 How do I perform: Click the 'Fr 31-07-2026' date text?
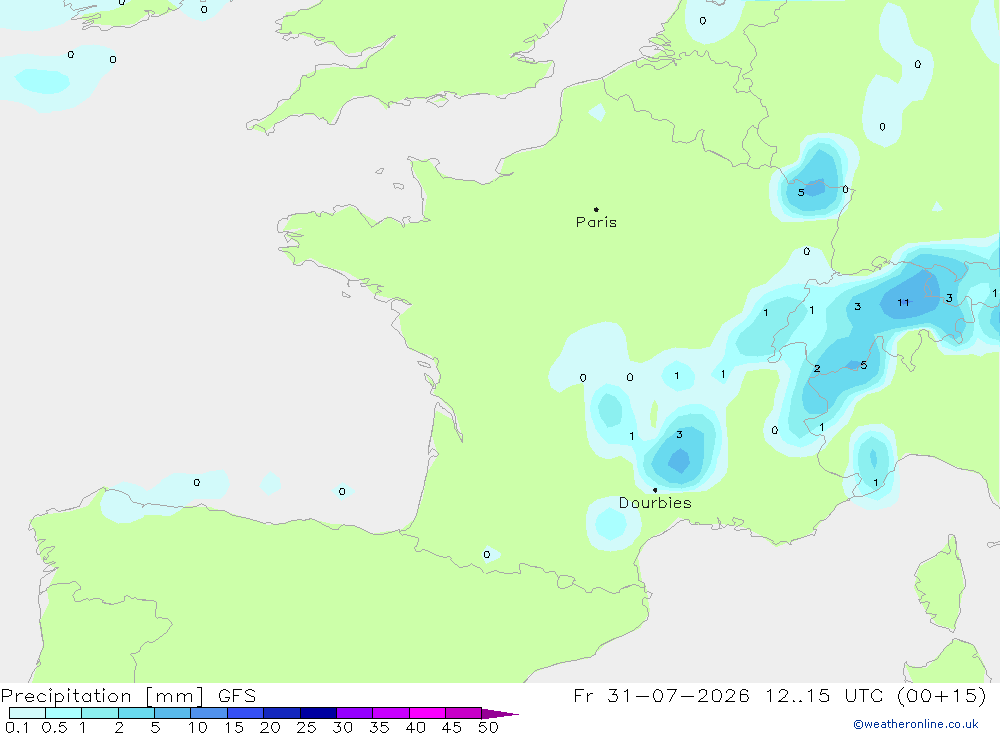[661, 695]
